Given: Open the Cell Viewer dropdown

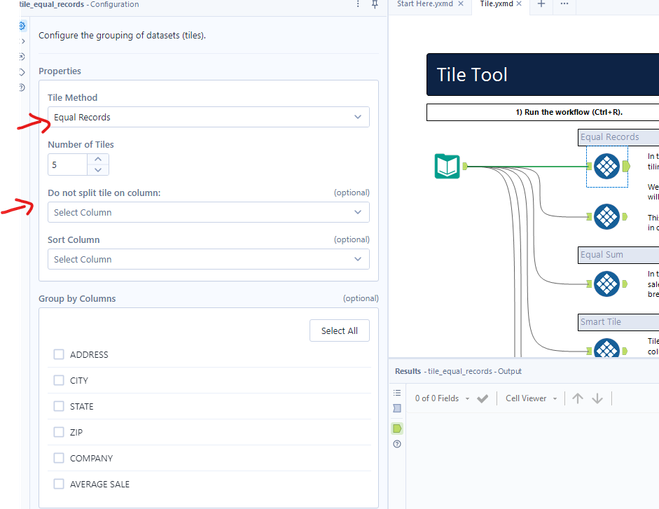Looking at the screenshot, I should 531,398.
